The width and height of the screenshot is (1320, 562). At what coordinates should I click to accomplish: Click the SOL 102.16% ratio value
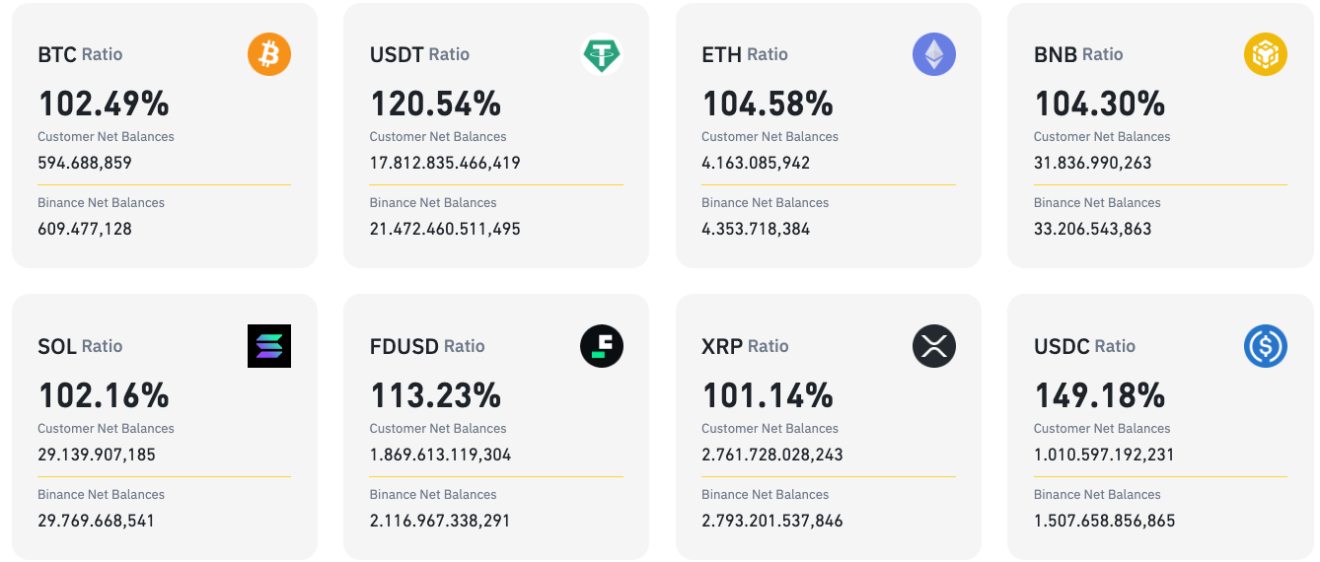coord(103,395)
